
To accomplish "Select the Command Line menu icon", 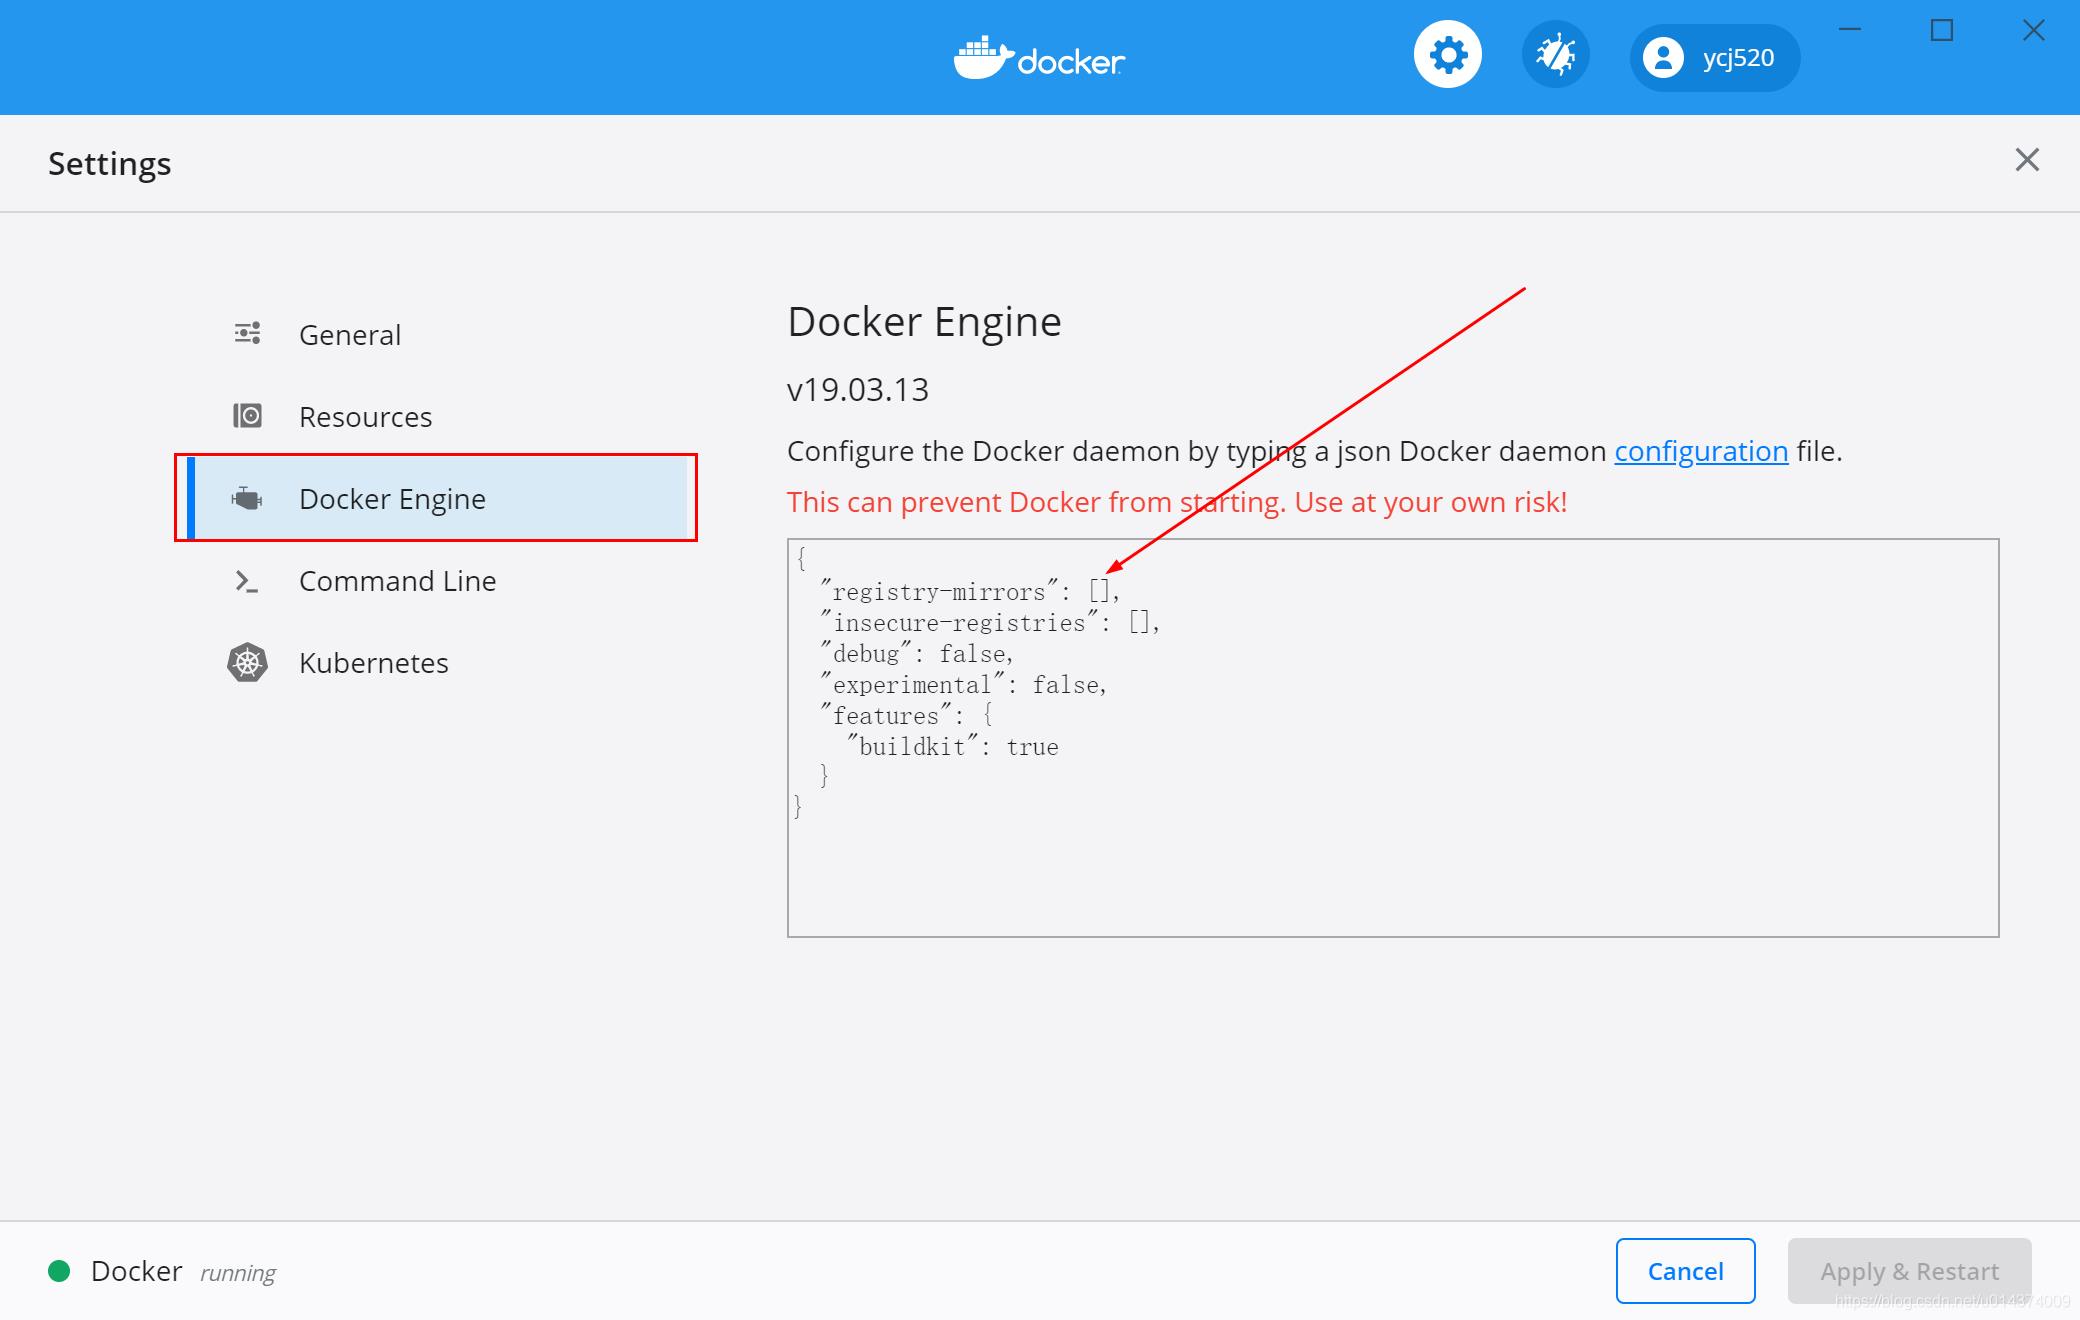I will (246, 580).
